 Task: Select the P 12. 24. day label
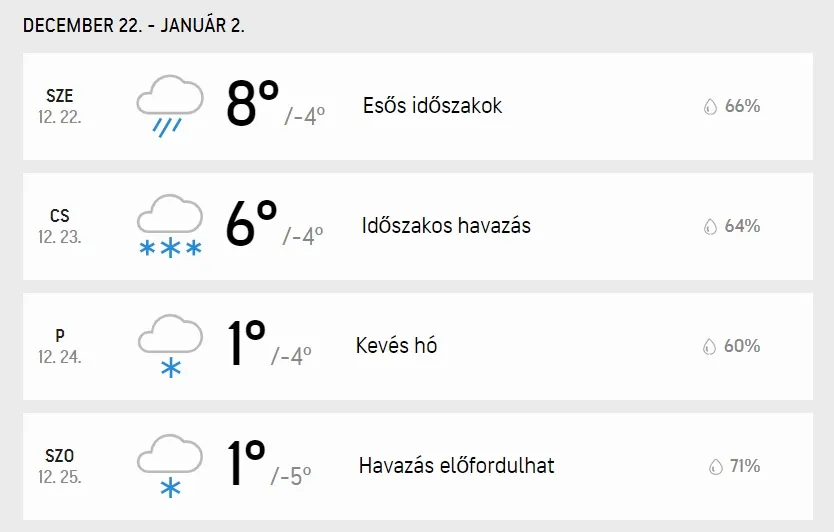click(60, 346)
